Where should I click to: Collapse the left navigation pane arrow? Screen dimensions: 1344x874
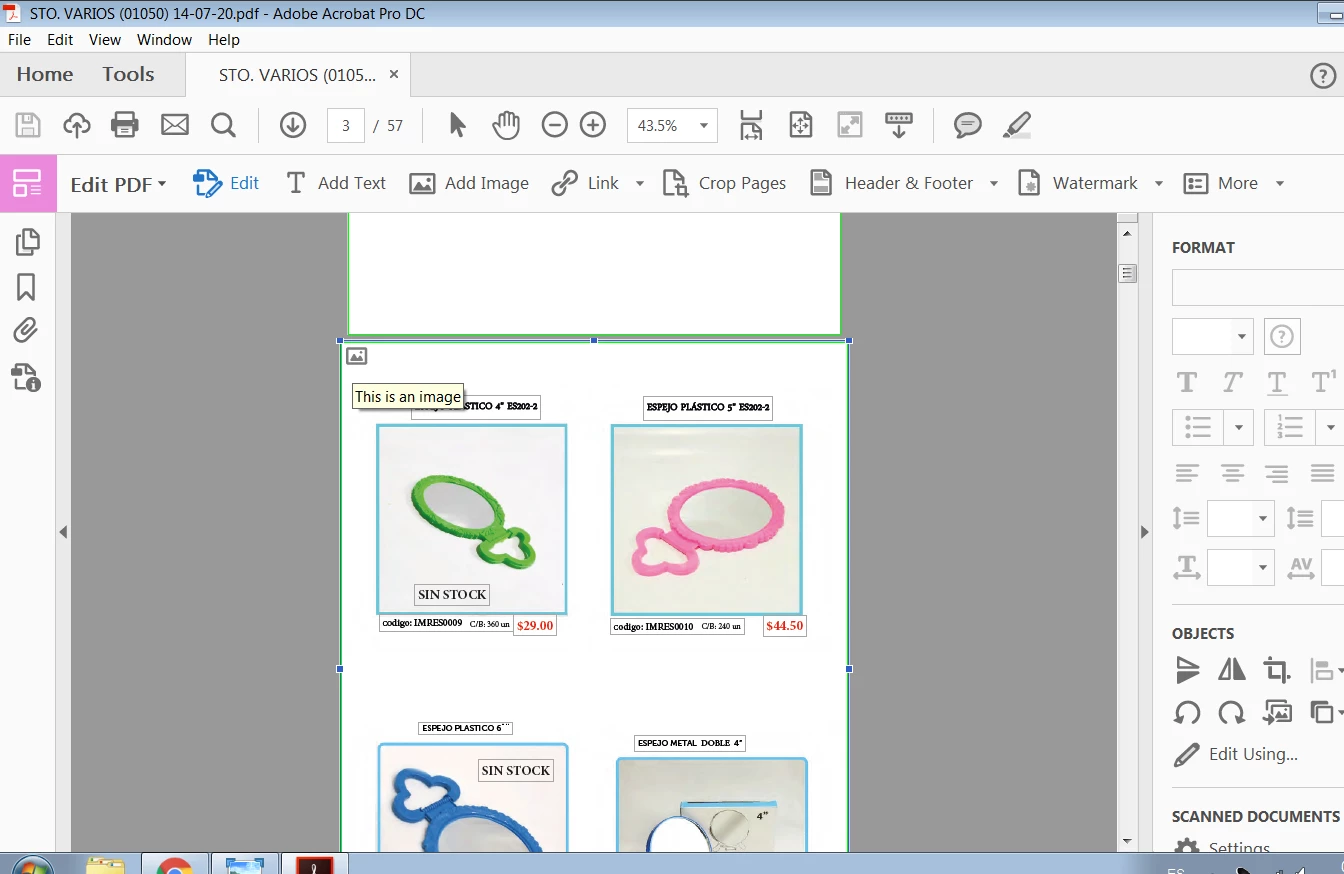[x=63, y=532]
